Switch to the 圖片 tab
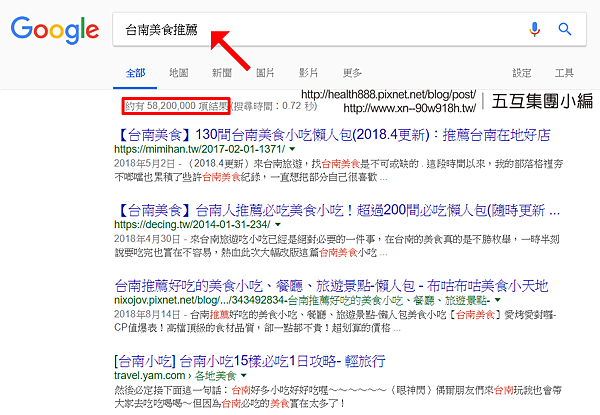The width and height of the screenshot is (600, 415). tap(265, 73)
